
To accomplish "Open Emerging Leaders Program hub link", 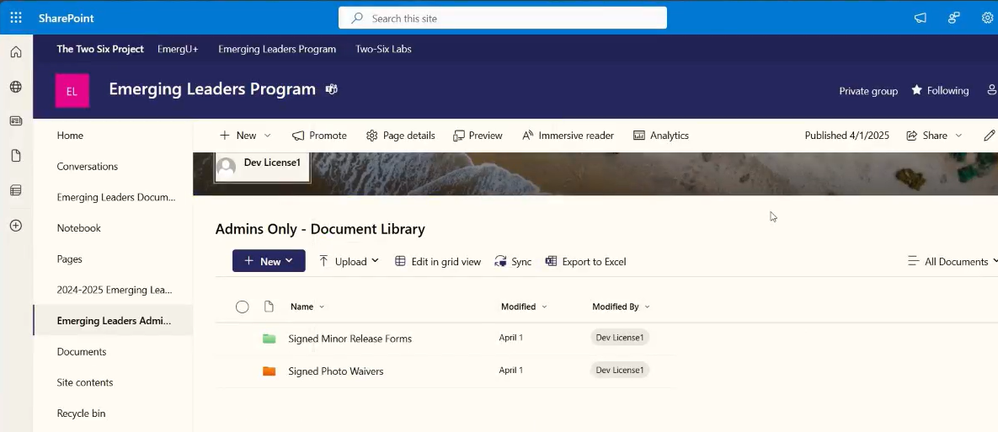I will (x=277, y=49).
